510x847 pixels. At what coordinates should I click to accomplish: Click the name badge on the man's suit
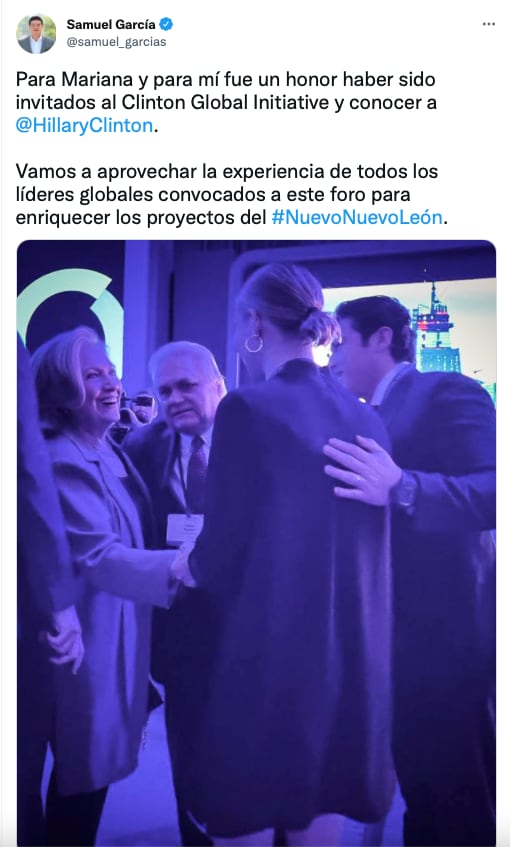tap(185, 529)
